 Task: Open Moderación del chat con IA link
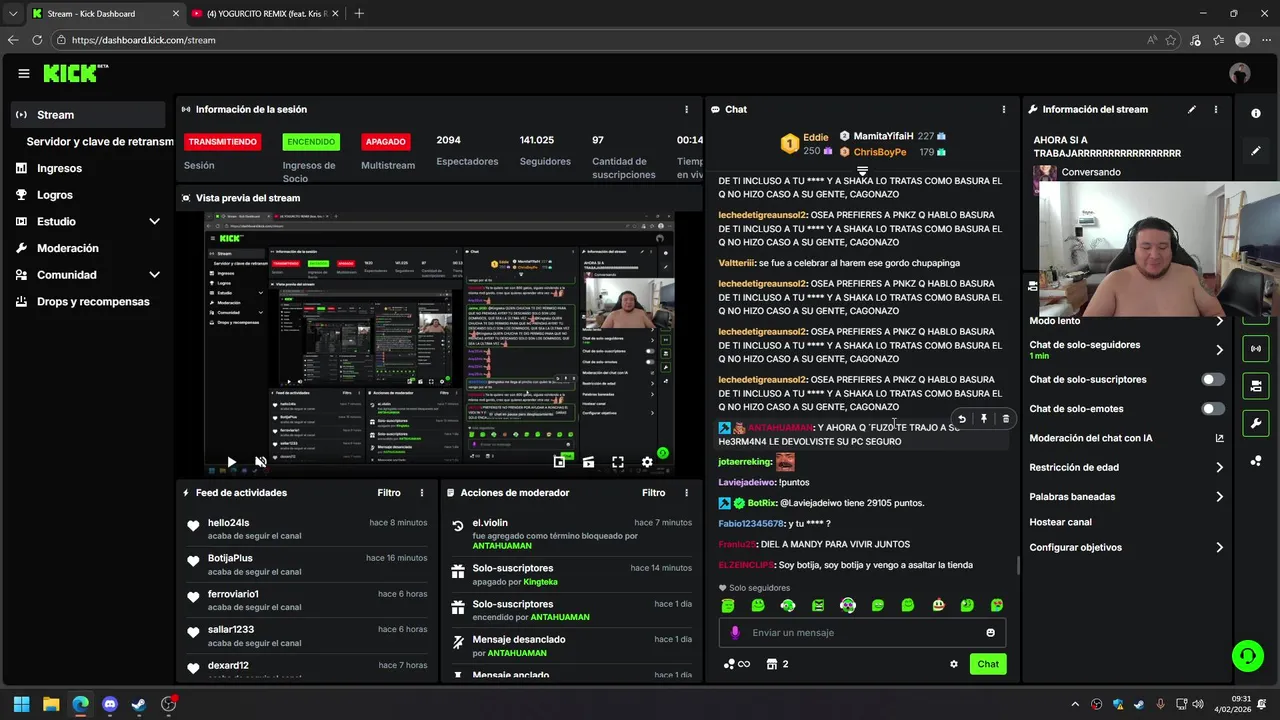1127,438
